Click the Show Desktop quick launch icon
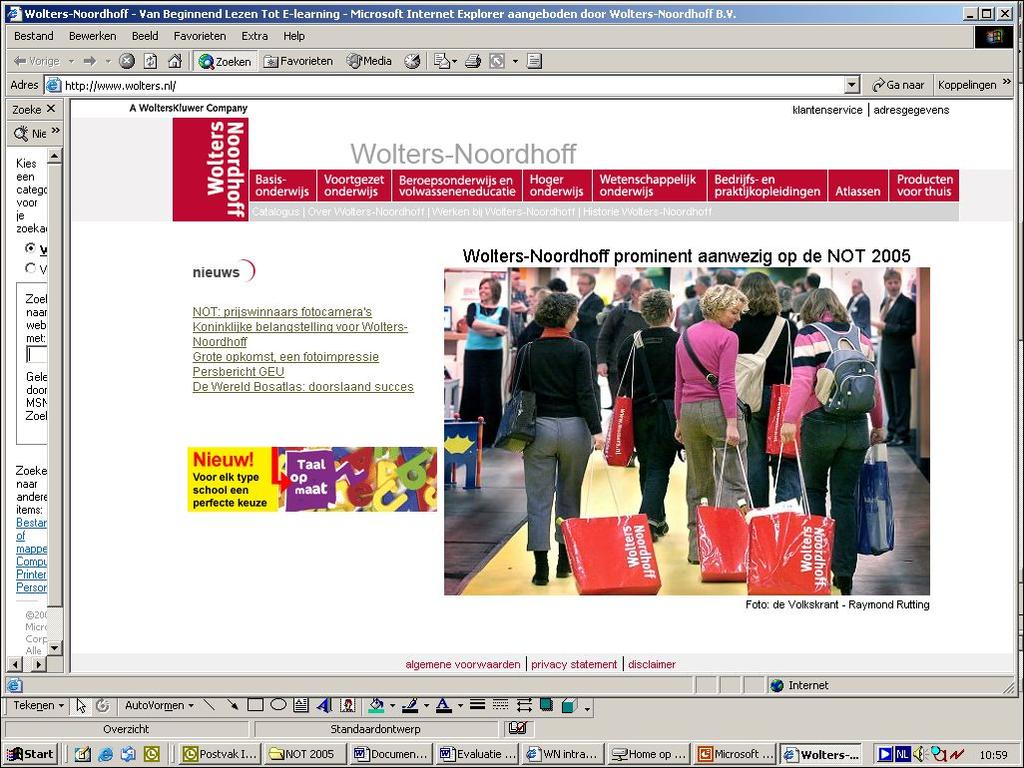This screenshot has height=768, width=1024. [82, 754]
